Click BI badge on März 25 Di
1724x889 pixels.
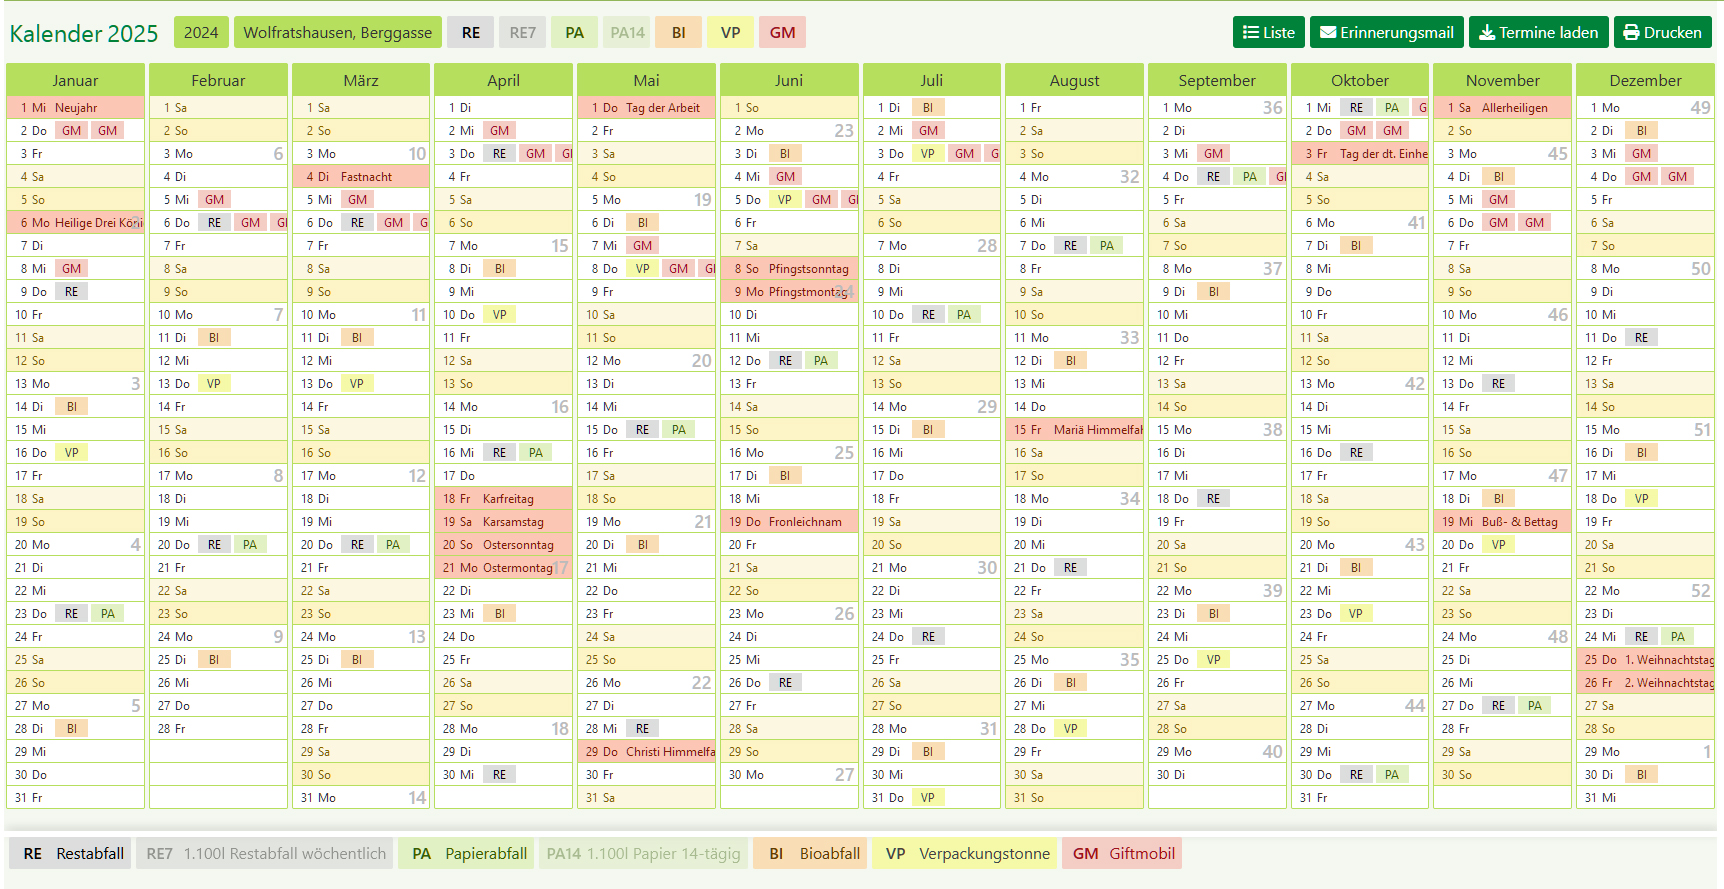358,659
